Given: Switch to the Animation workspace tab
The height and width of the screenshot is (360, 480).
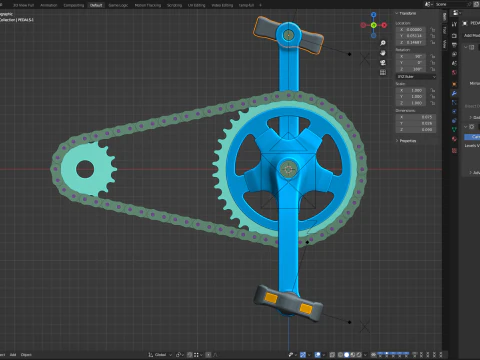Looking at the screenshot, I should coord(48,5).
